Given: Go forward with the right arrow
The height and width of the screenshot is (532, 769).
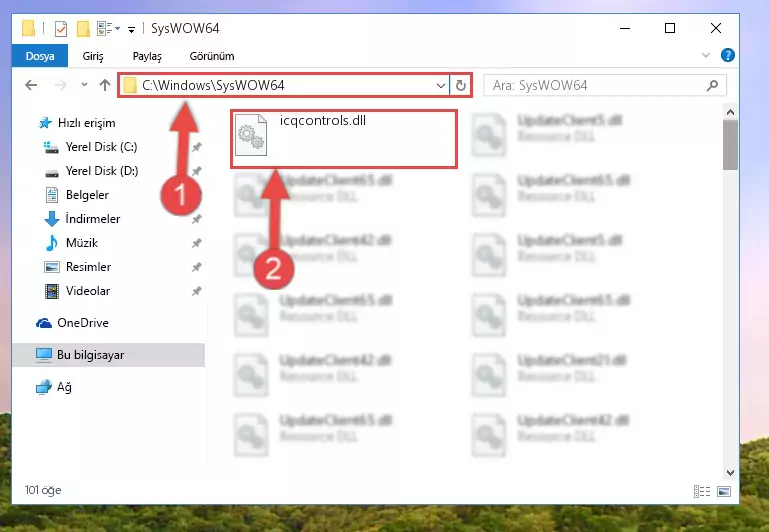Looking at the screenshot, I should (60, 85).
